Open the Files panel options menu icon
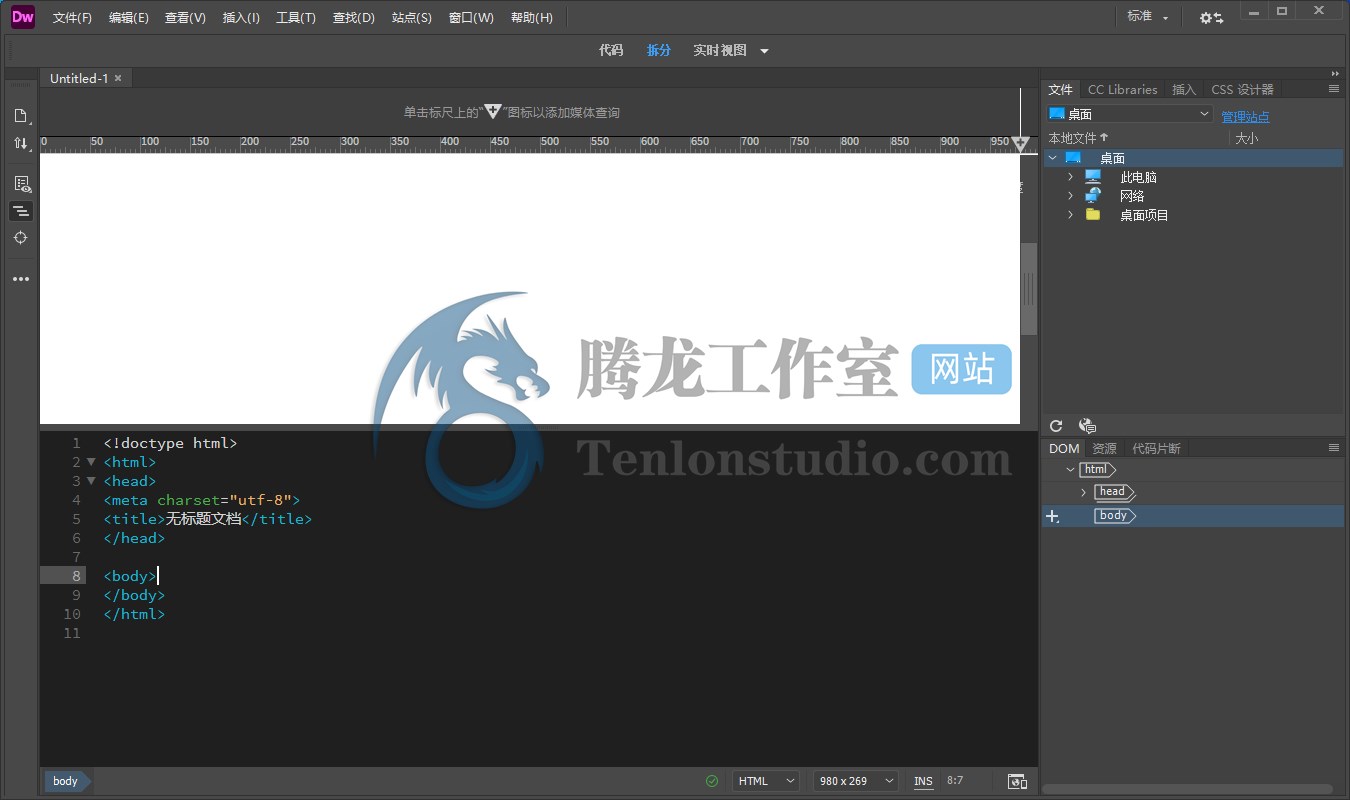Image resolution: width=1350 pixels, height=800 pixels. pos(1333,89)
